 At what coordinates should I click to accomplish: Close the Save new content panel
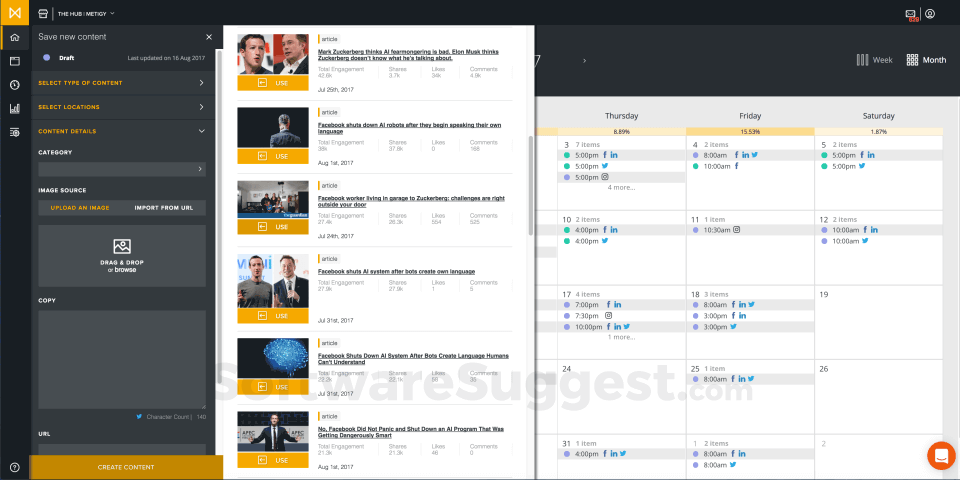pos(209,37)
